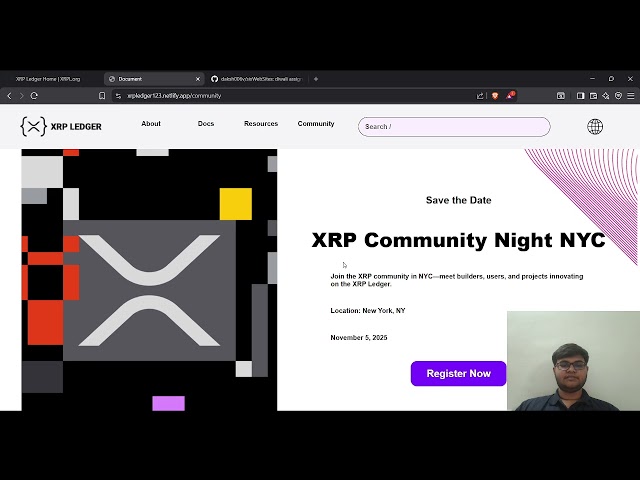Viewport: 640px width, 480px height.
Task: Restore down the browser window
Action: click(611, 78)
